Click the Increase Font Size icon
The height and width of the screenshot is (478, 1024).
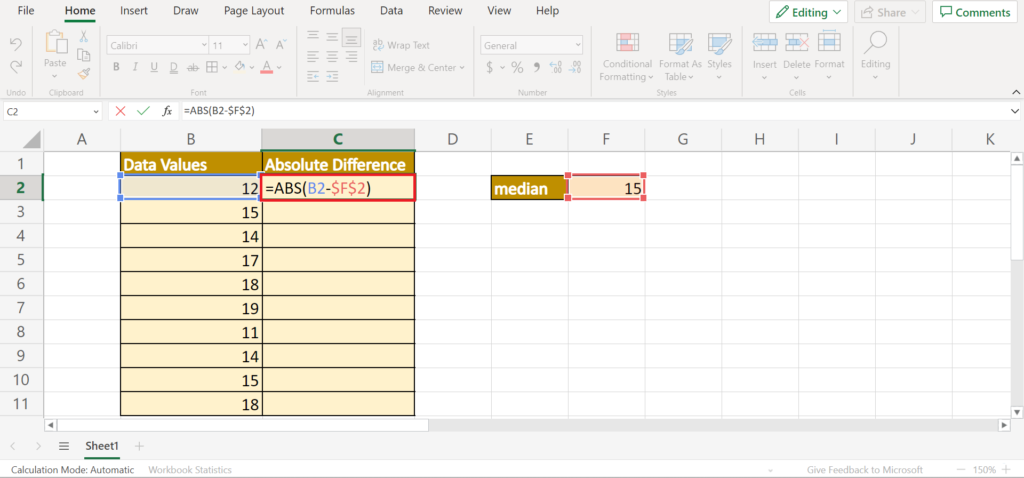tap(261, 45)
